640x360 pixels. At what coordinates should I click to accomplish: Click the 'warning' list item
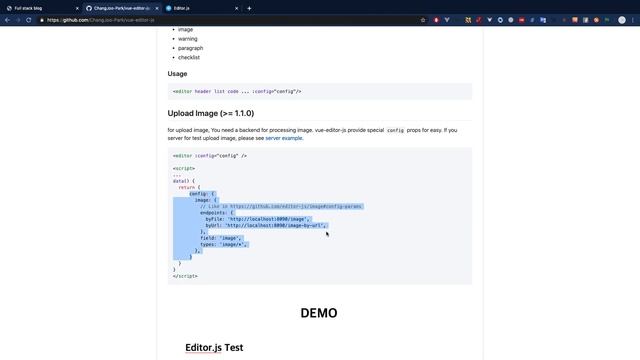187,39
